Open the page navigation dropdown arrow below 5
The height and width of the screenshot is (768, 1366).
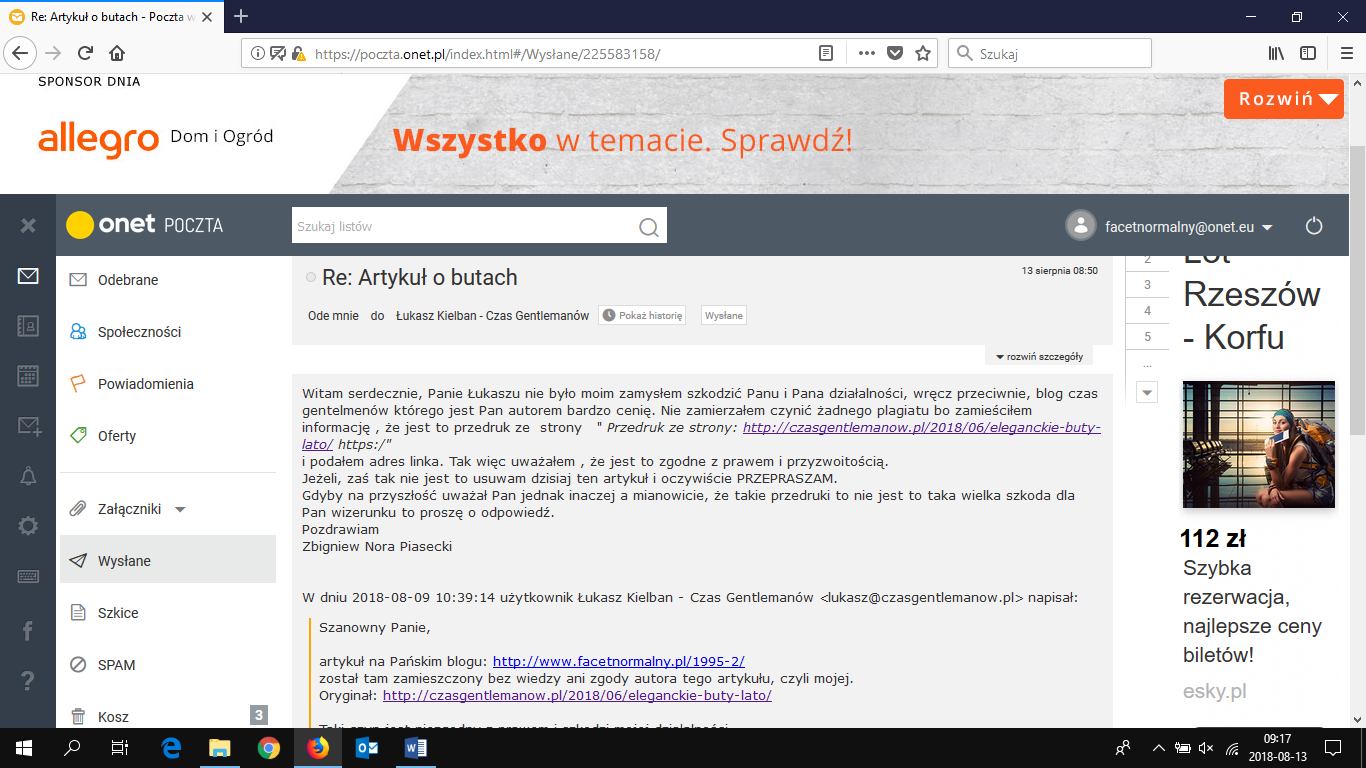1147,393
